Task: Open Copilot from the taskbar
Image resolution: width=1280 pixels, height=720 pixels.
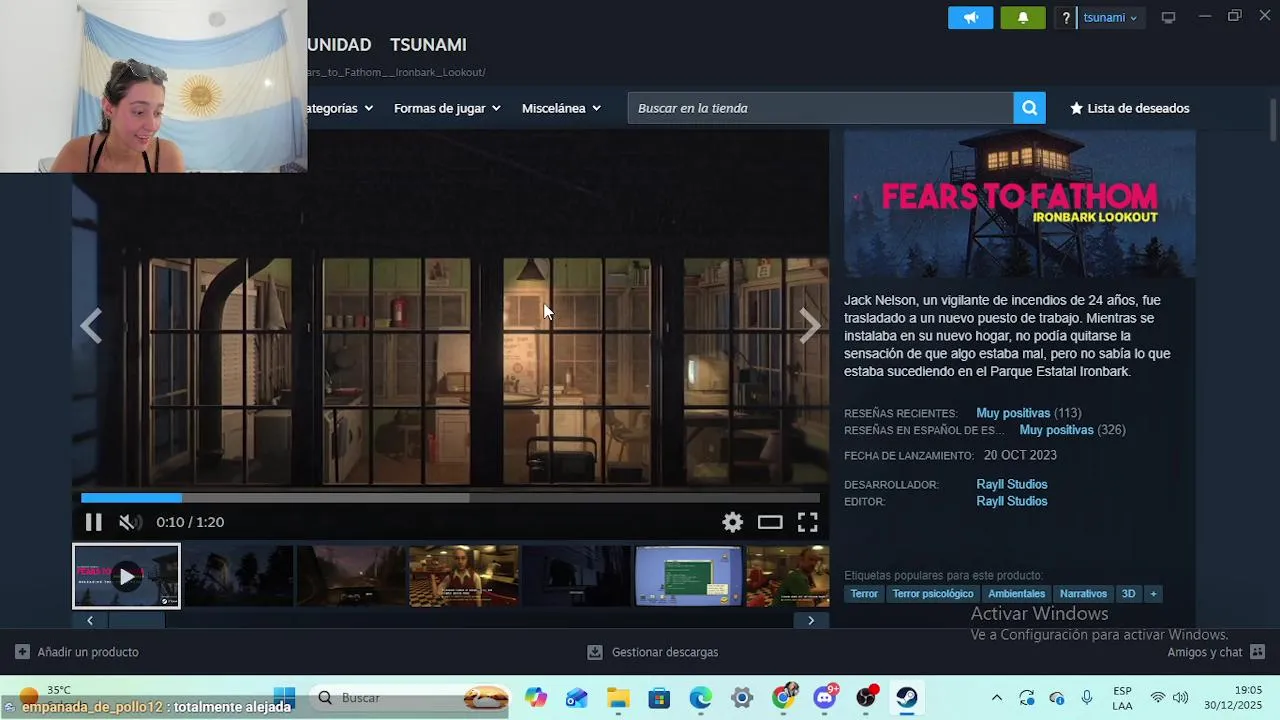Action: pyautogui.click(x=536, y=697)
